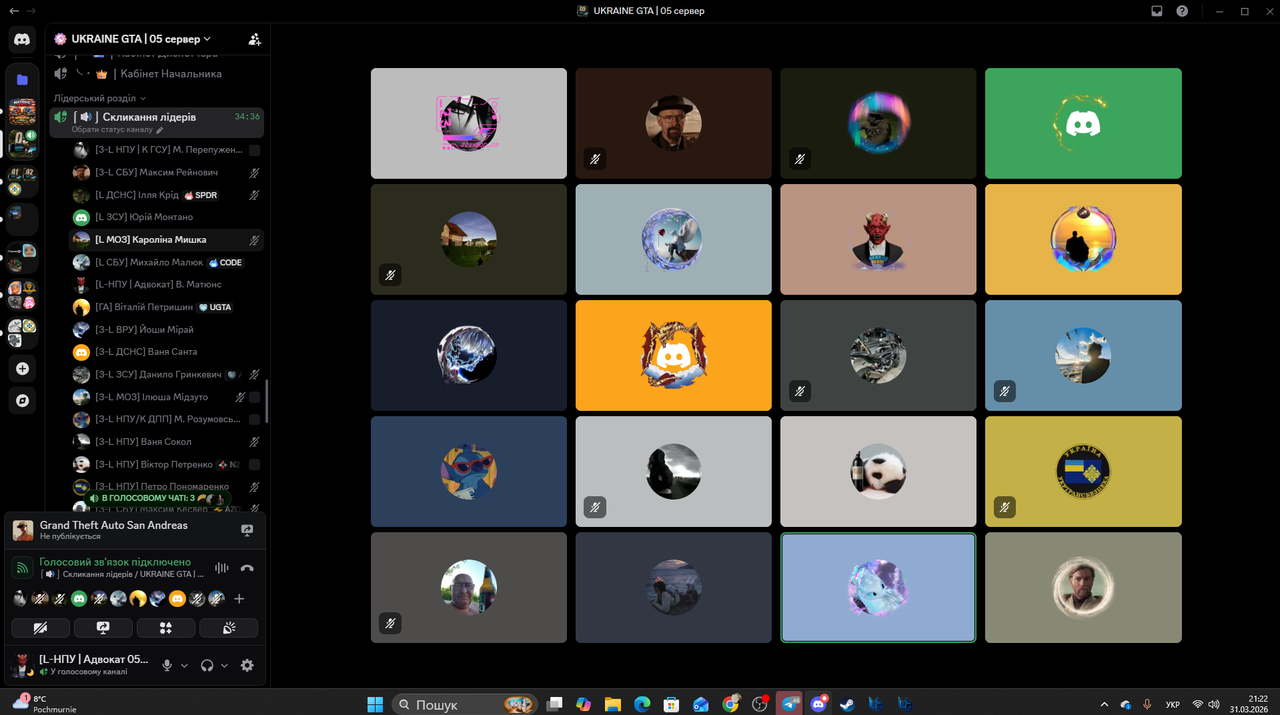The image size is (1280, 715).
Task: Focus the panda avatar video tile
Action: (x=878, y=471)
